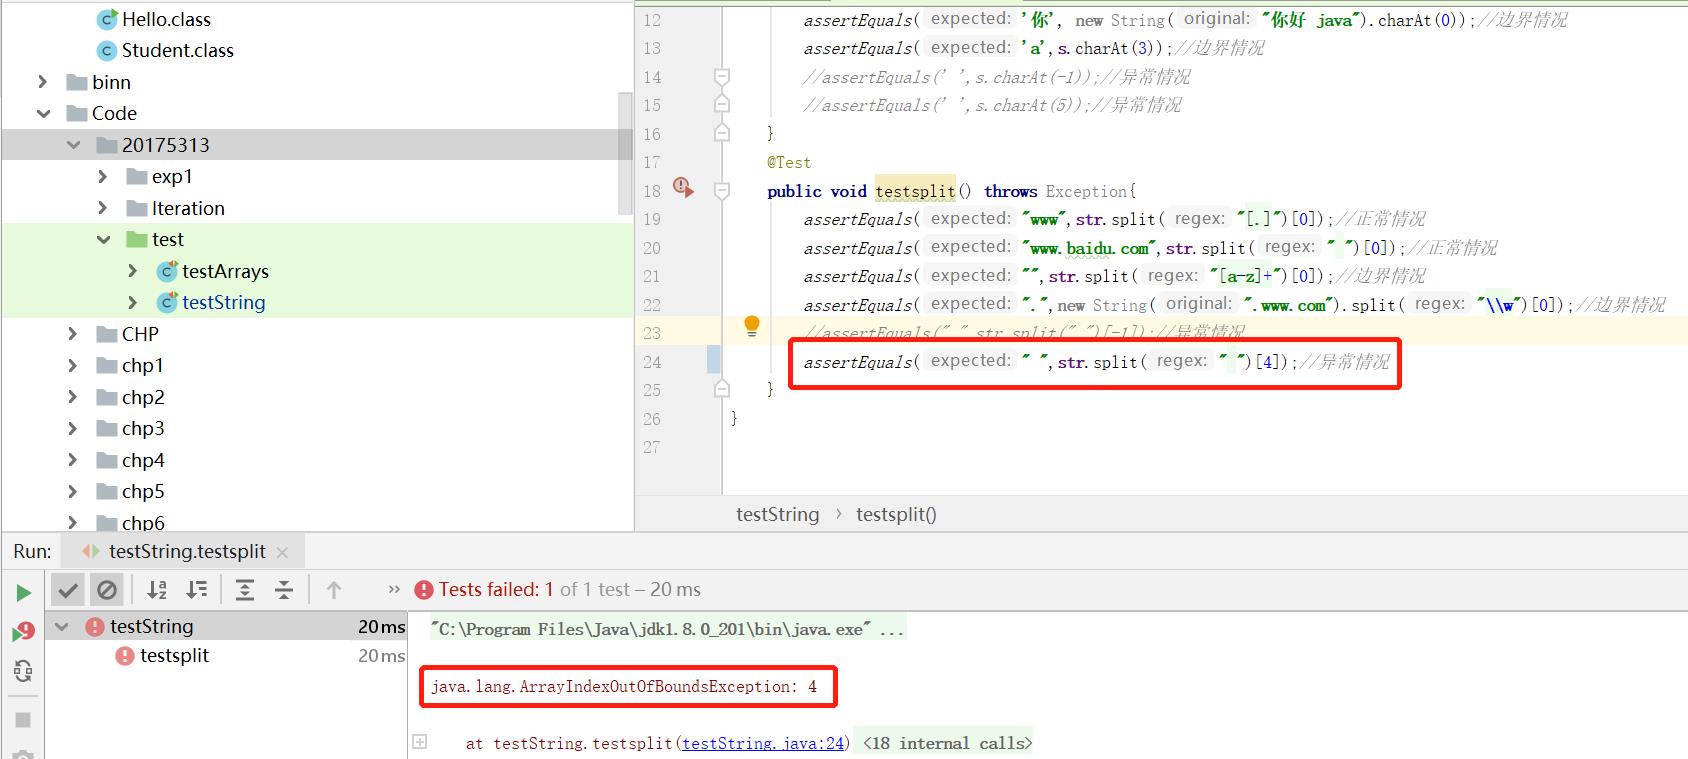The image size is (1688, 759).
Task: Toggle Show Ignored tests button
Action: coord(107,590)
